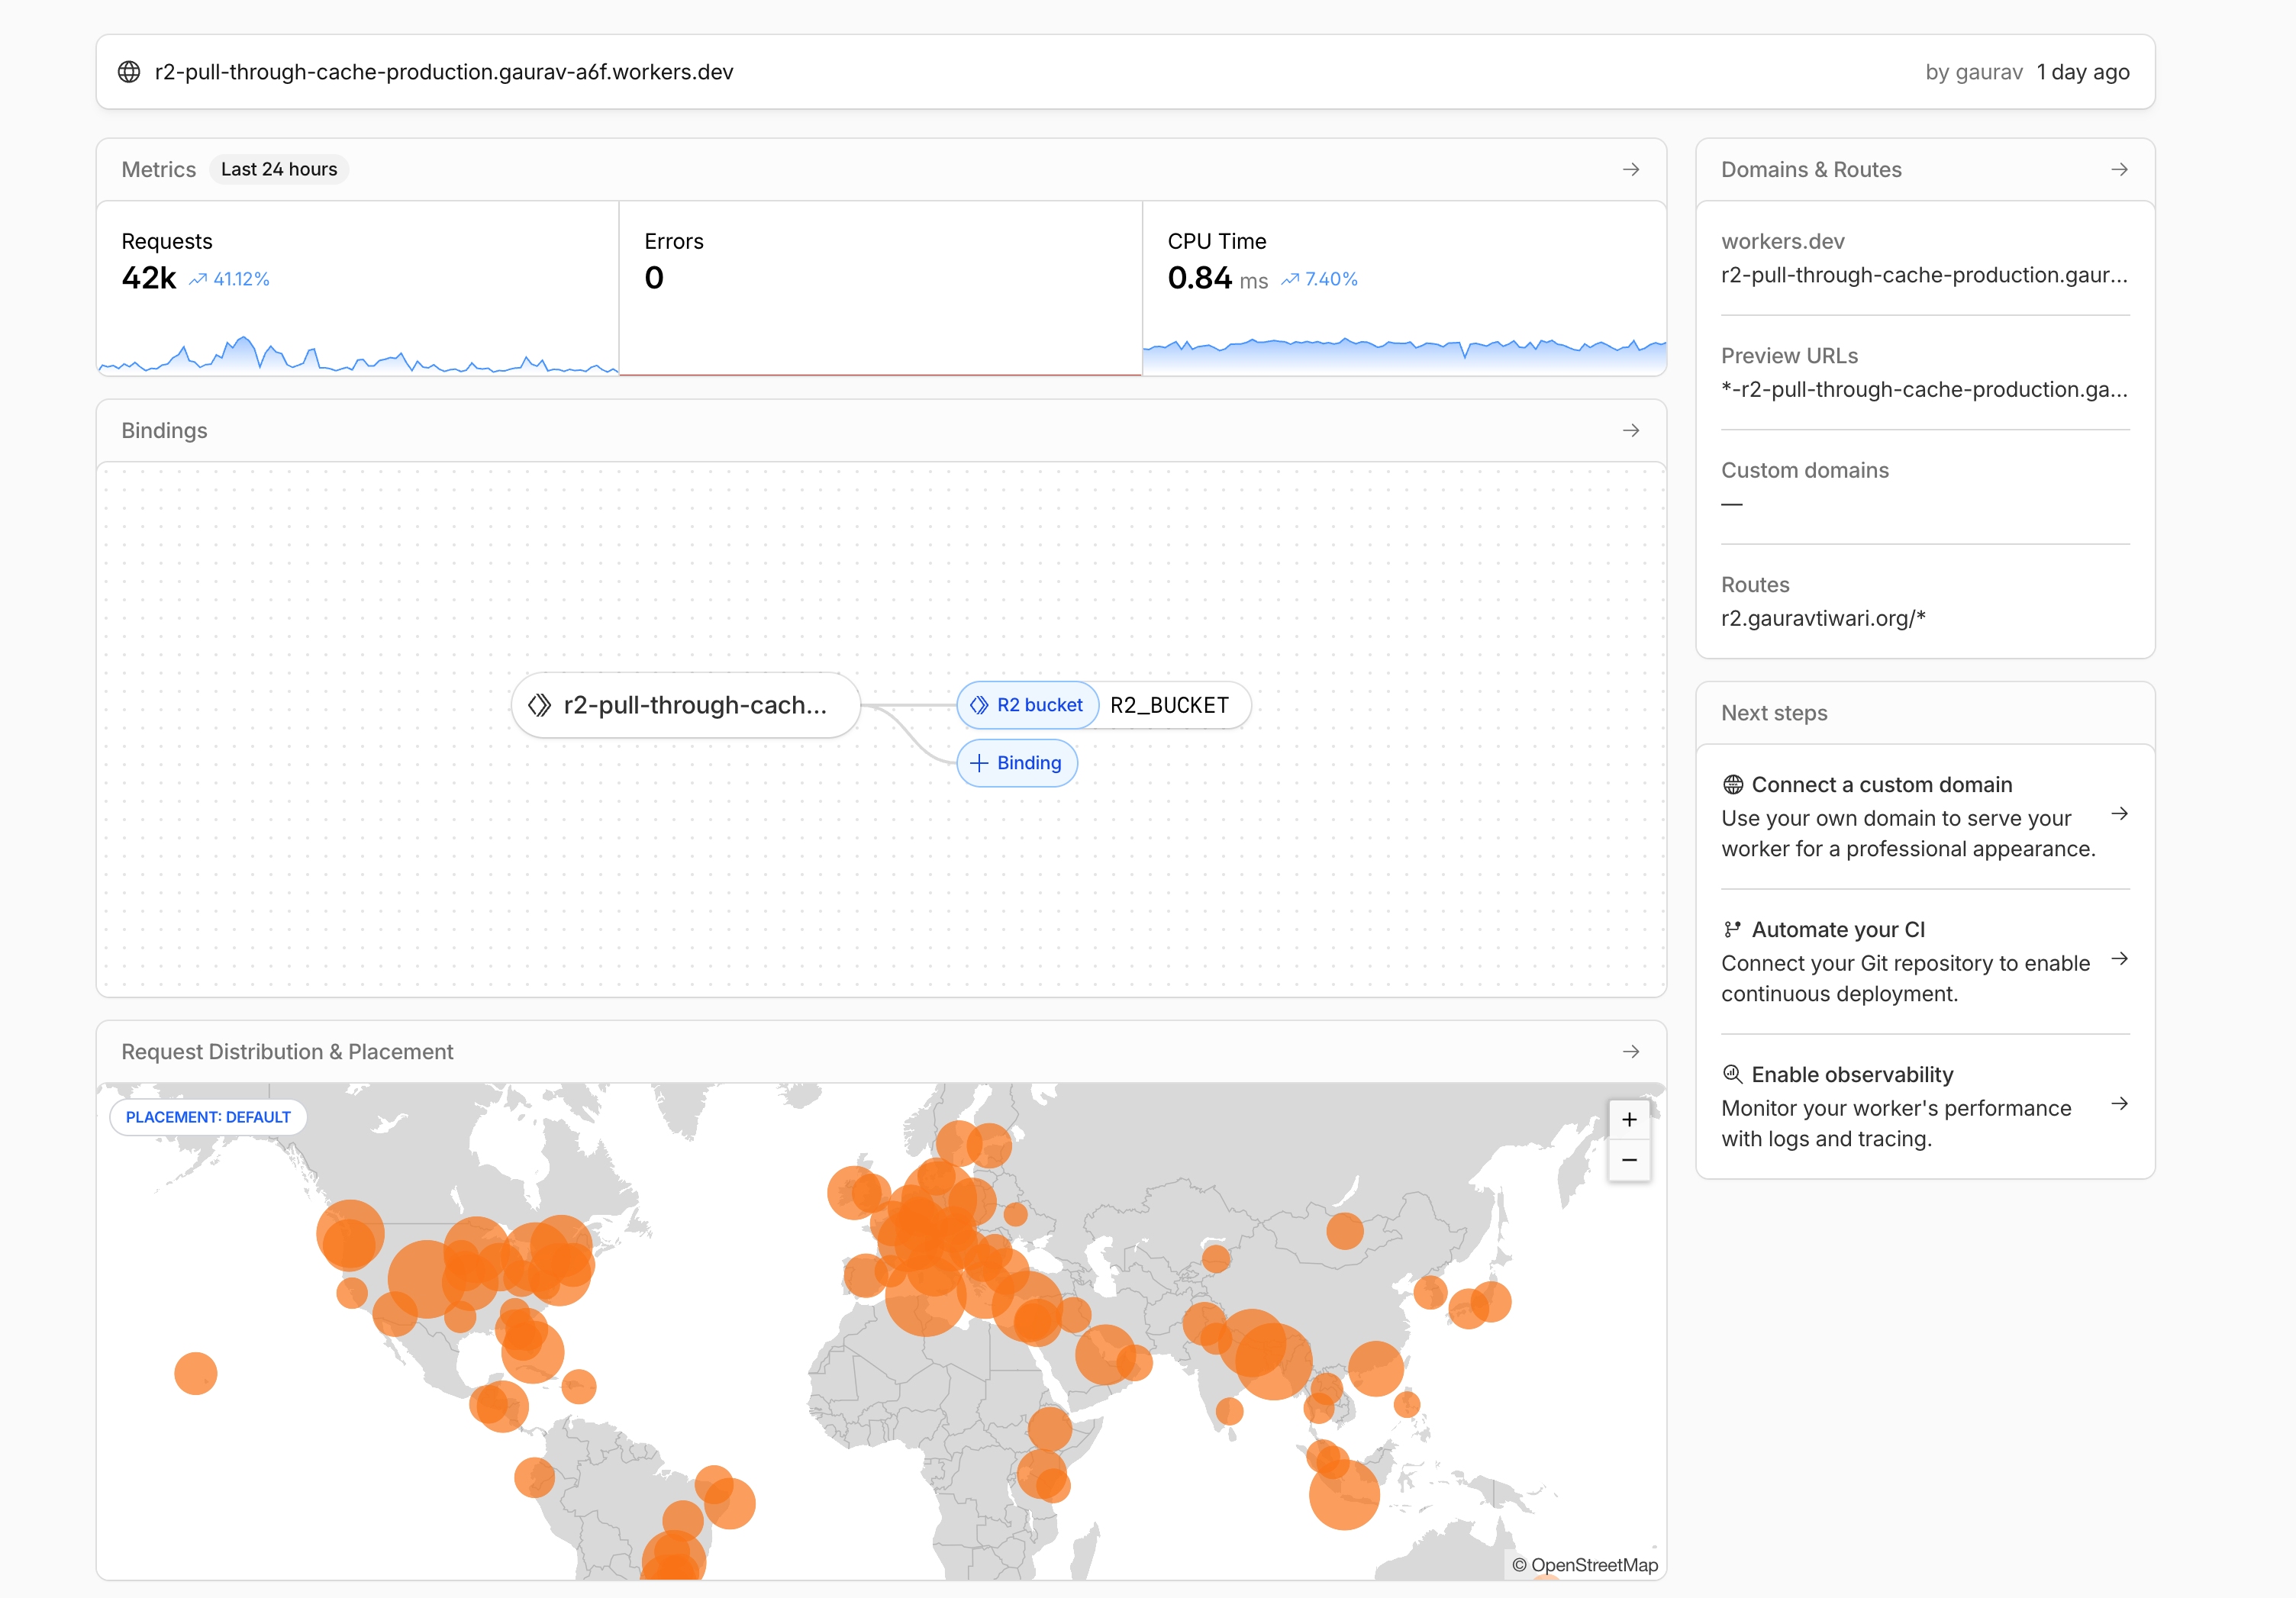2296x1598 pixels.
Task: Expand the r2-pull-through-cache worker node
Action: click(685, 705)
